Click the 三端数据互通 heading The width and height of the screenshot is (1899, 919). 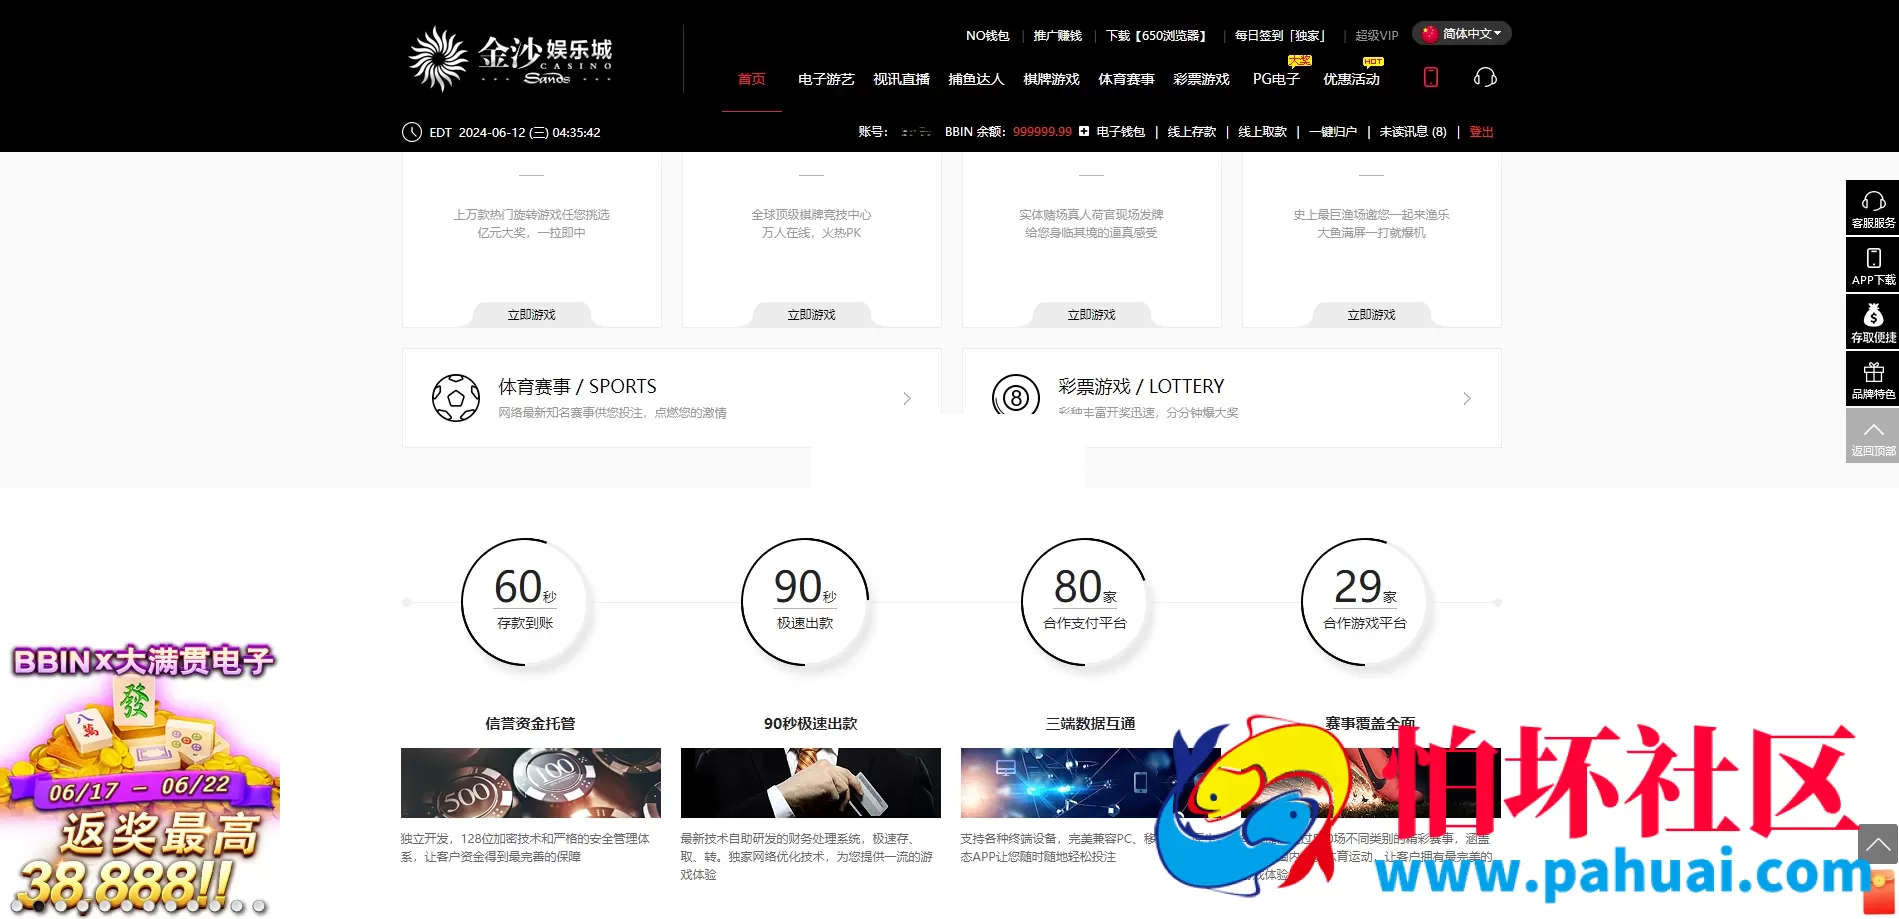pos(1090,723)
